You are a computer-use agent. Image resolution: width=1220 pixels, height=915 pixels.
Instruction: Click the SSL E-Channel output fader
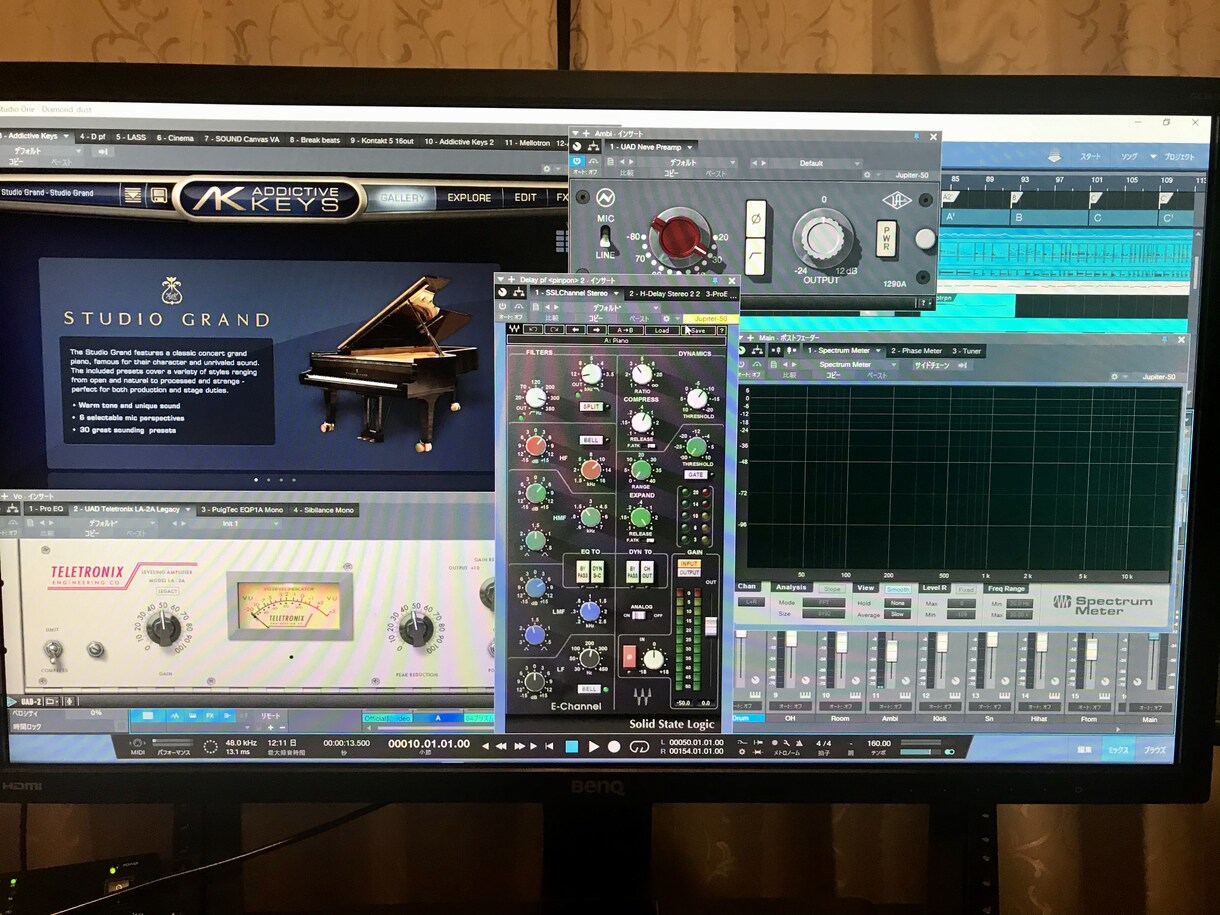[711, 626]
